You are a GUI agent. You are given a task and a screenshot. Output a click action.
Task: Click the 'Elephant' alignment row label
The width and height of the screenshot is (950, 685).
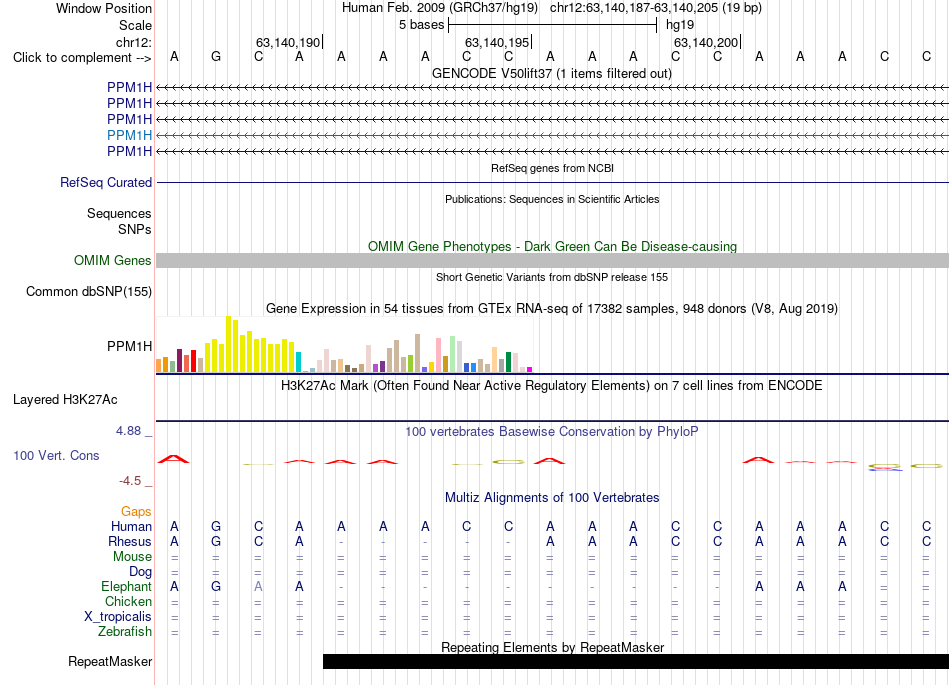pyautogui.click(x=126, y=586)
